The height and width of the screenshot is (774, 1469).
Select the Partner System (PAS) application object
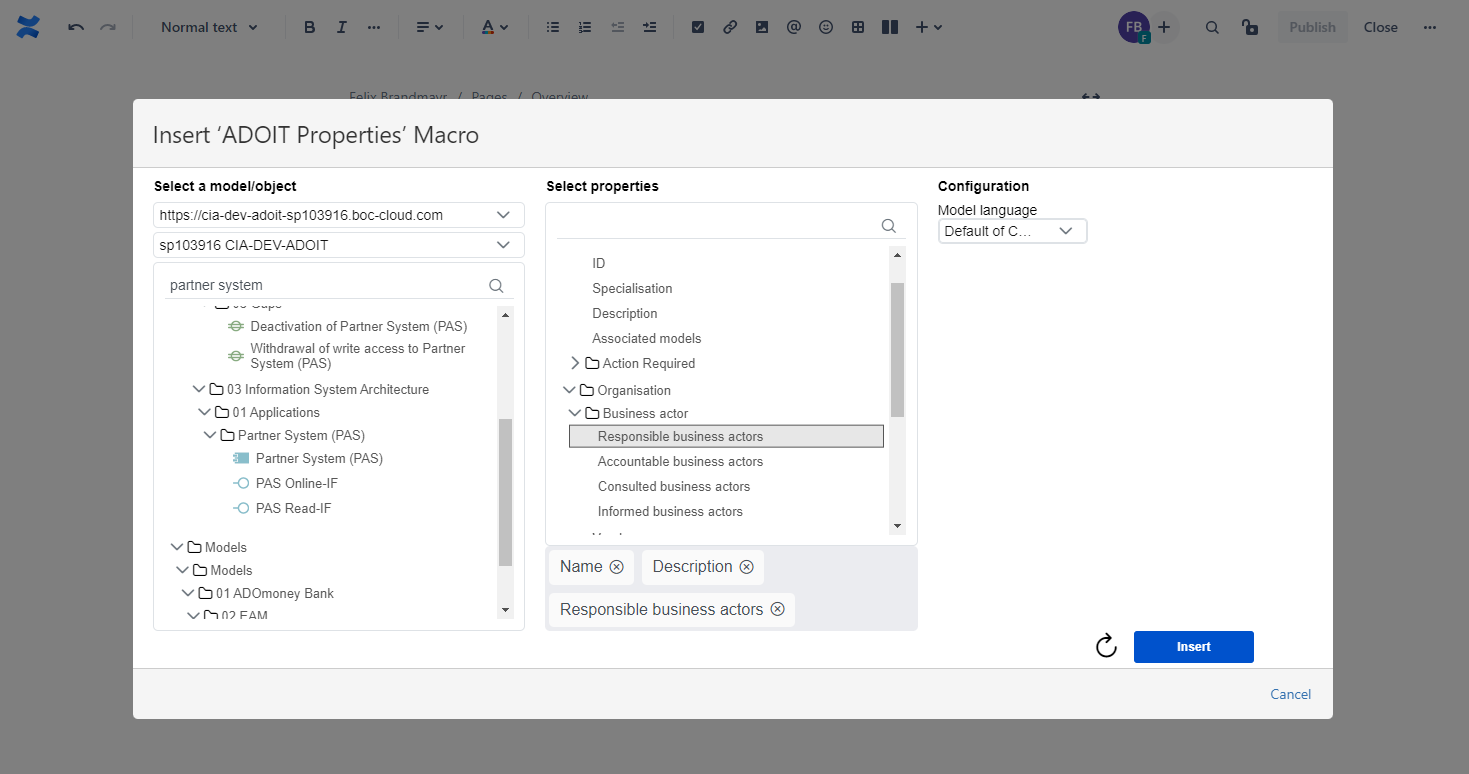(x=318, y=459)
